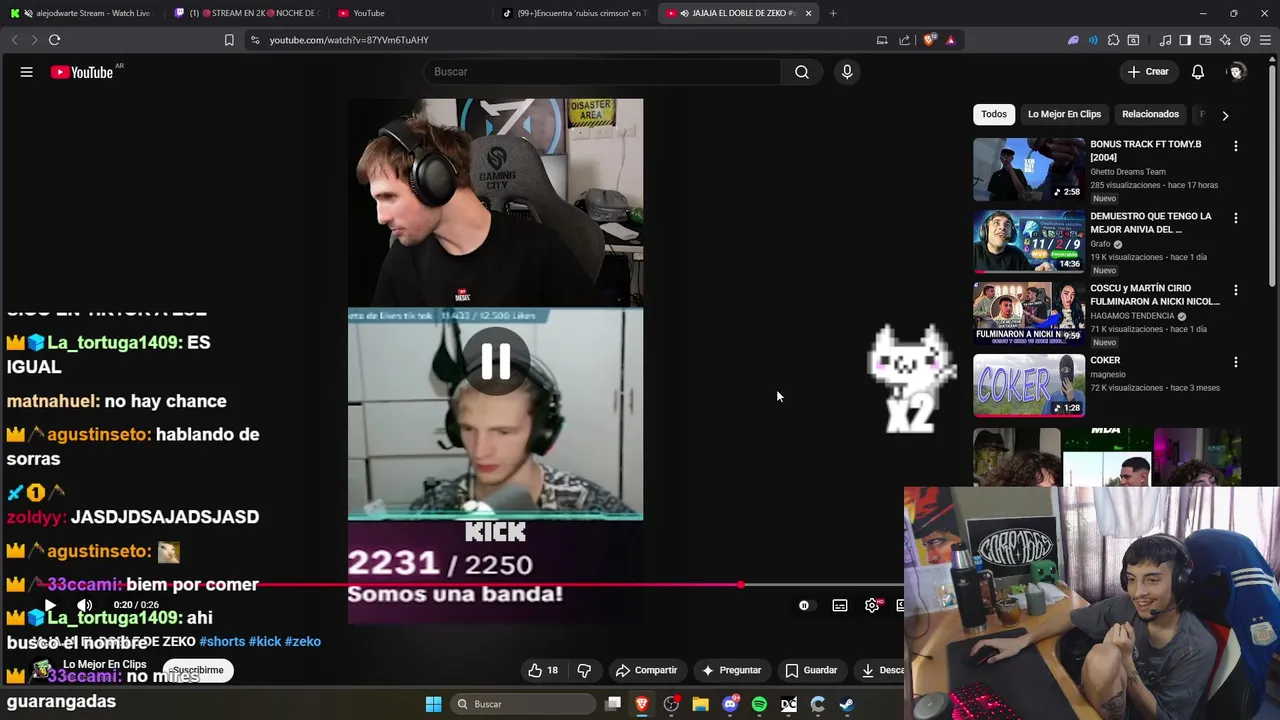Open Steam from the taskbar

[846, 704]
